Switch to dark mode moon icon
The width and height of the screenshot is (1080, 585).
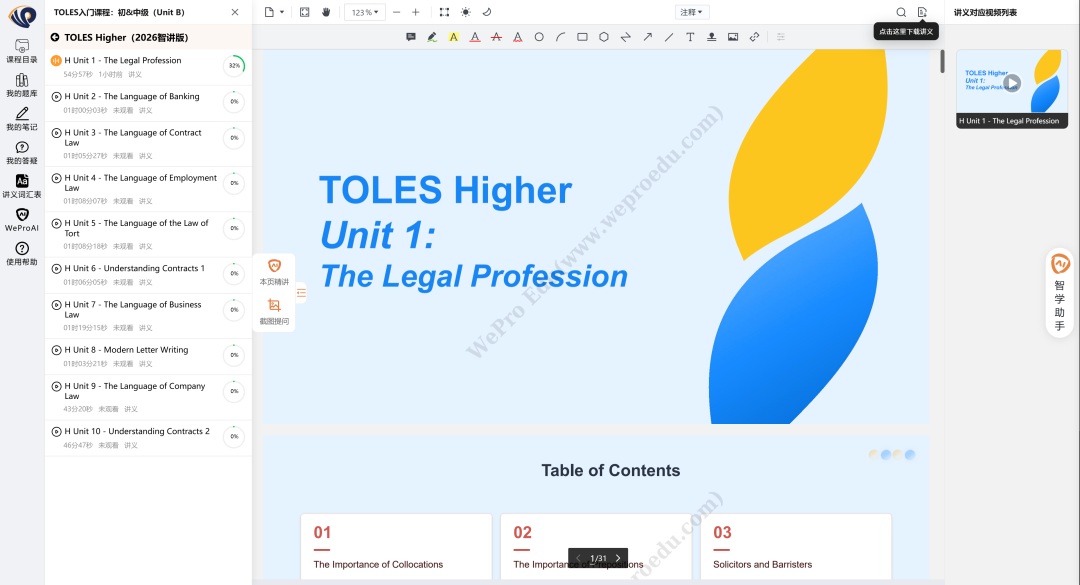tap(487, 12)
